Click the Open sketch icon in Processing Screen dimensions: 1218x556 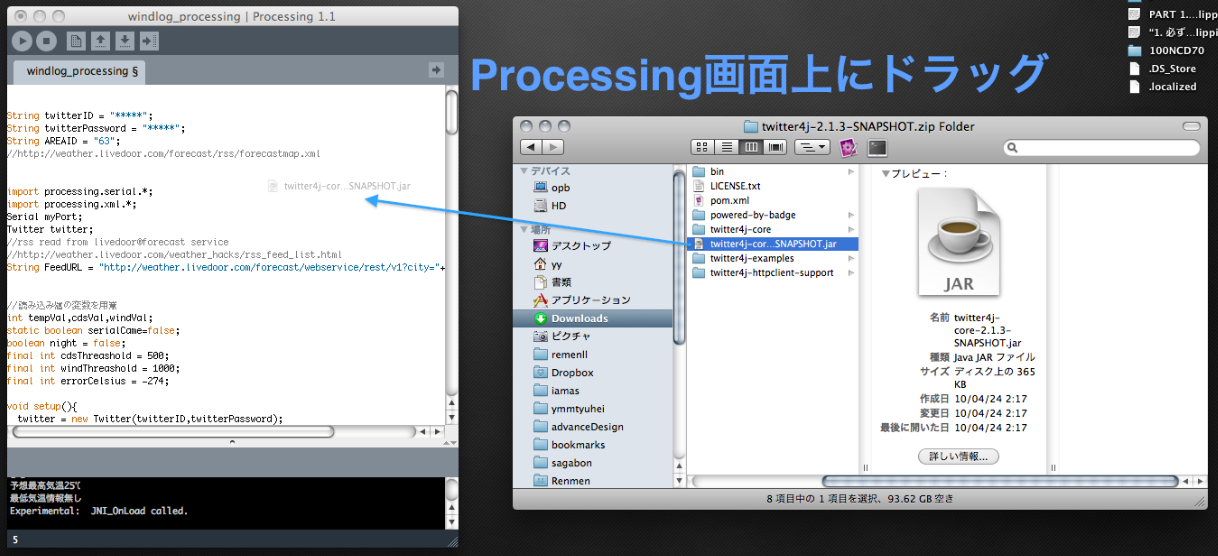click(100, 41)
